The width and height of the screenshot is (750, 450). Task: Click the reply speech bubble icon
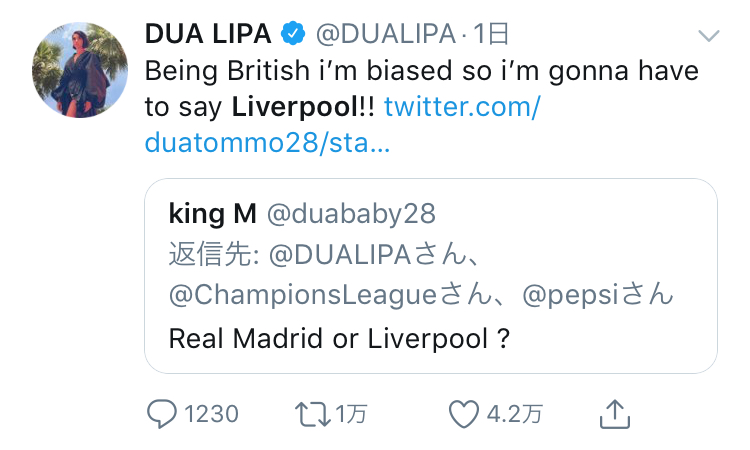tap(161, 413)
